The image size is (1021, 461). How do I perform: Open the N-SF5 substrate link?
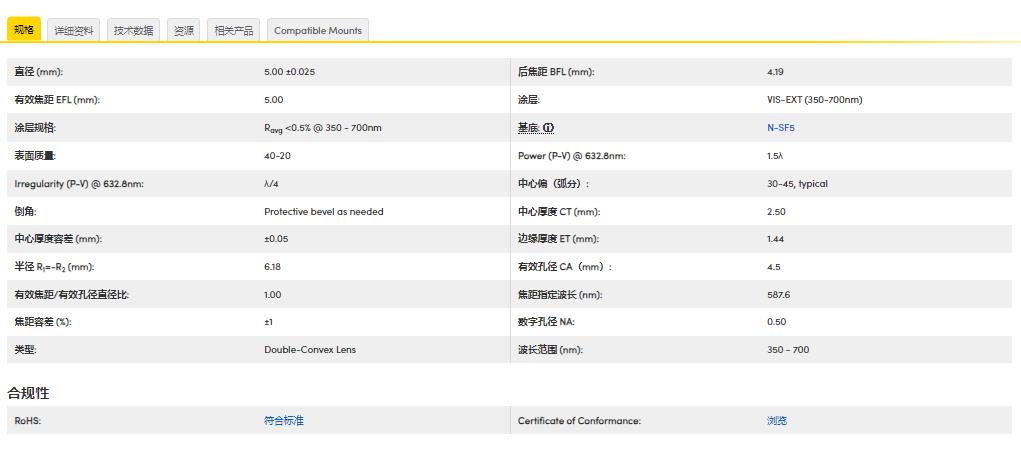point(780,128)
